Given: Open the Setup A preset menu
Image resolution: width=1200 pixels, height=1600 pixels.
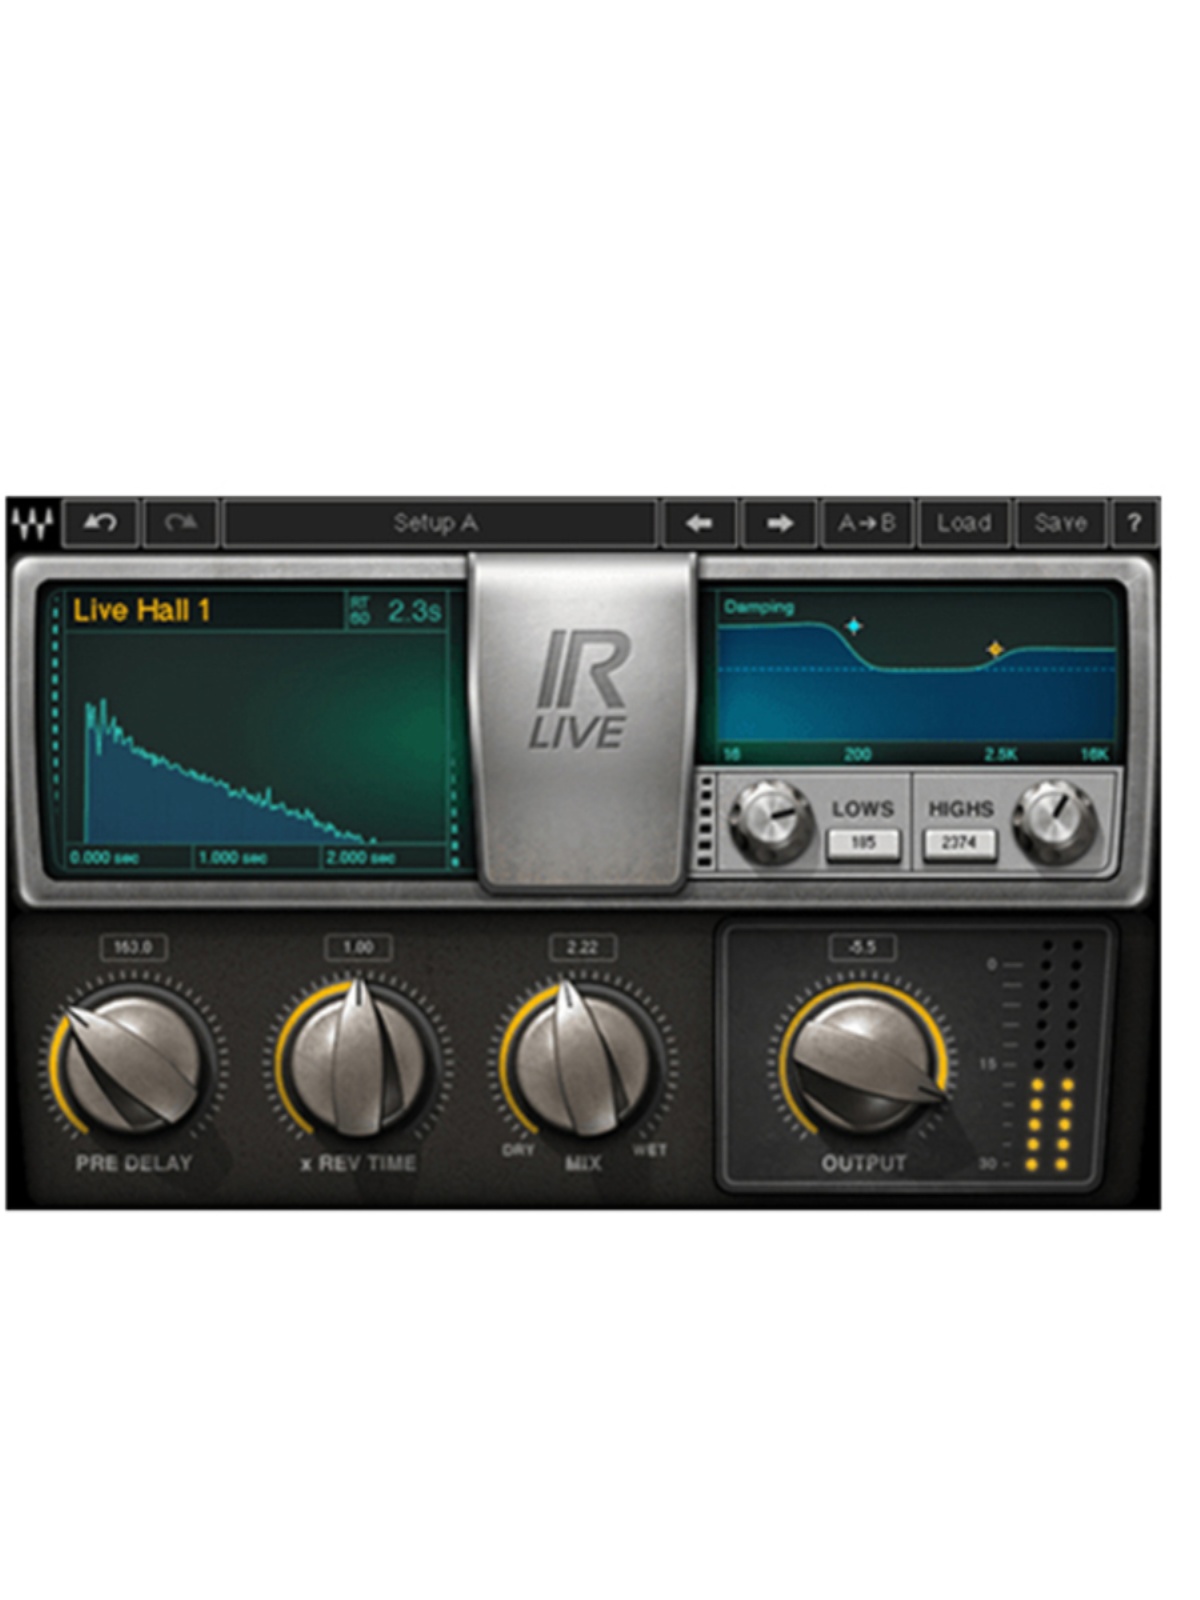Looking at the screenshot, I should click(439, 523).
